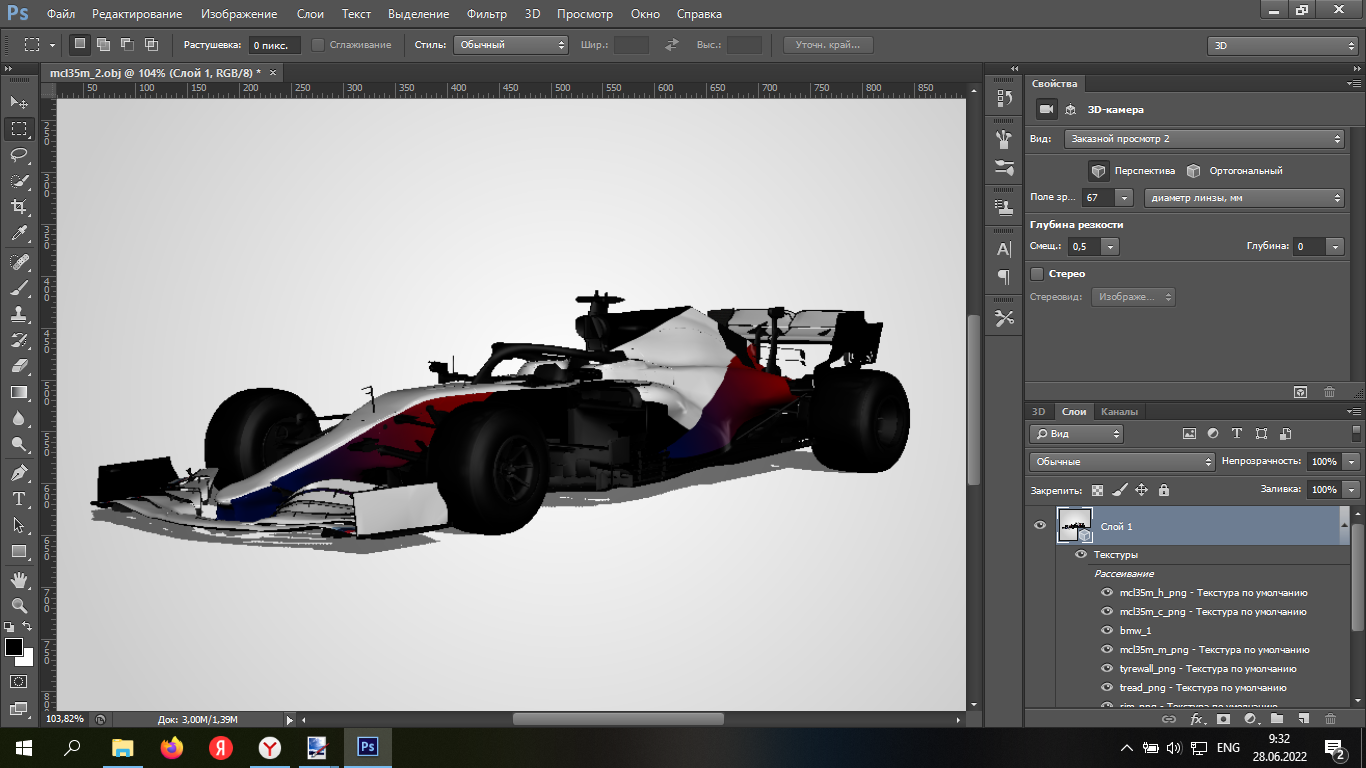
Task: Toggle visibility of Текстуры group
Action: click(1081, 554)
